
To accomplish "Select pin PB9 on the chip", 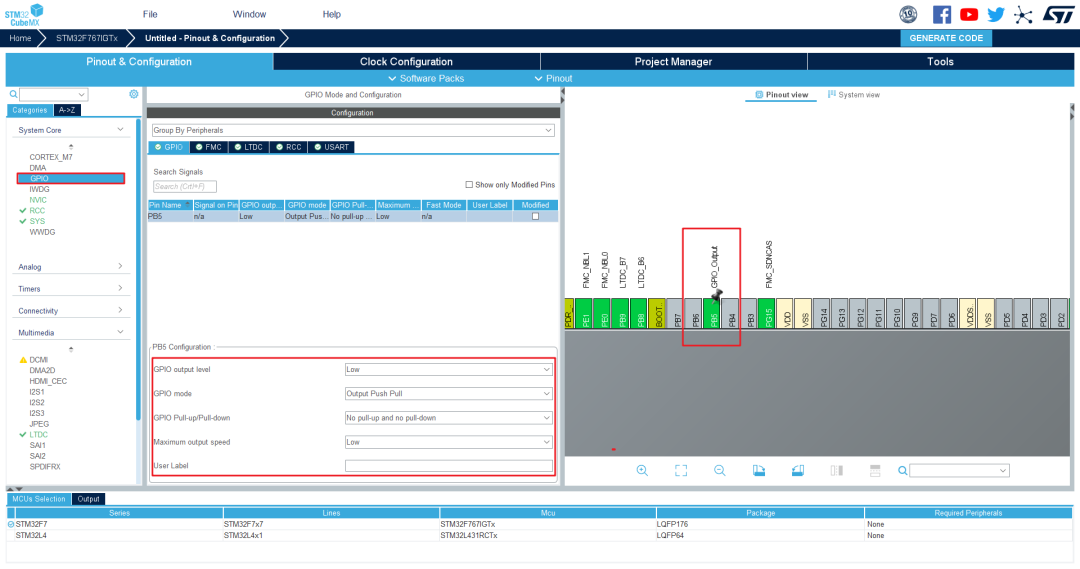I will point(621,313).
